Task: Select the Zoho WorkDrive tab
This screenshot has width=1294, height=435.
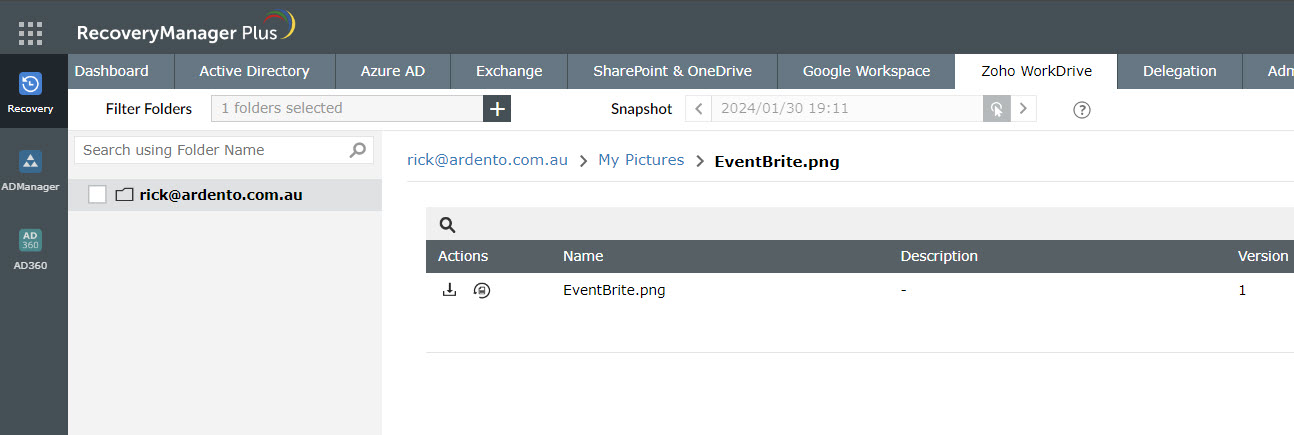Action: (x=1036, y=71)
